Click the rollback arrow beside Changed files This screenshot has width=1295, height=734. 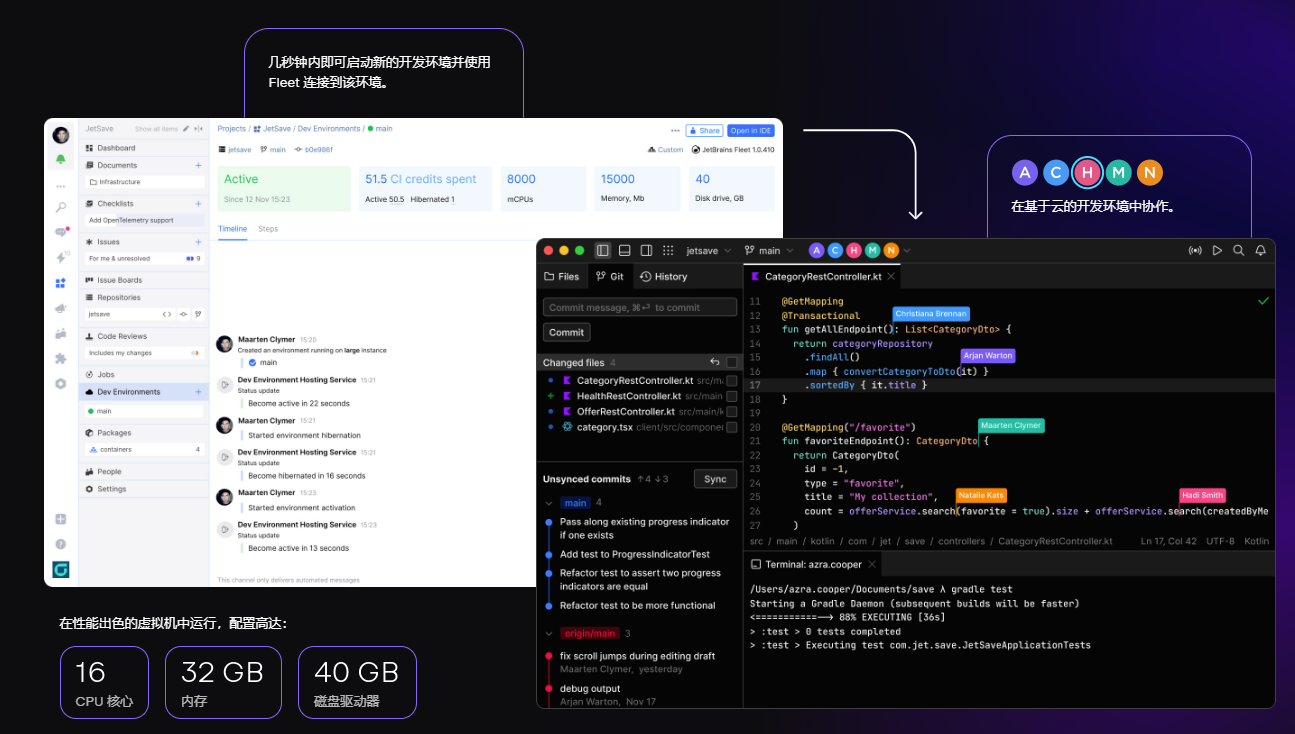715,362
